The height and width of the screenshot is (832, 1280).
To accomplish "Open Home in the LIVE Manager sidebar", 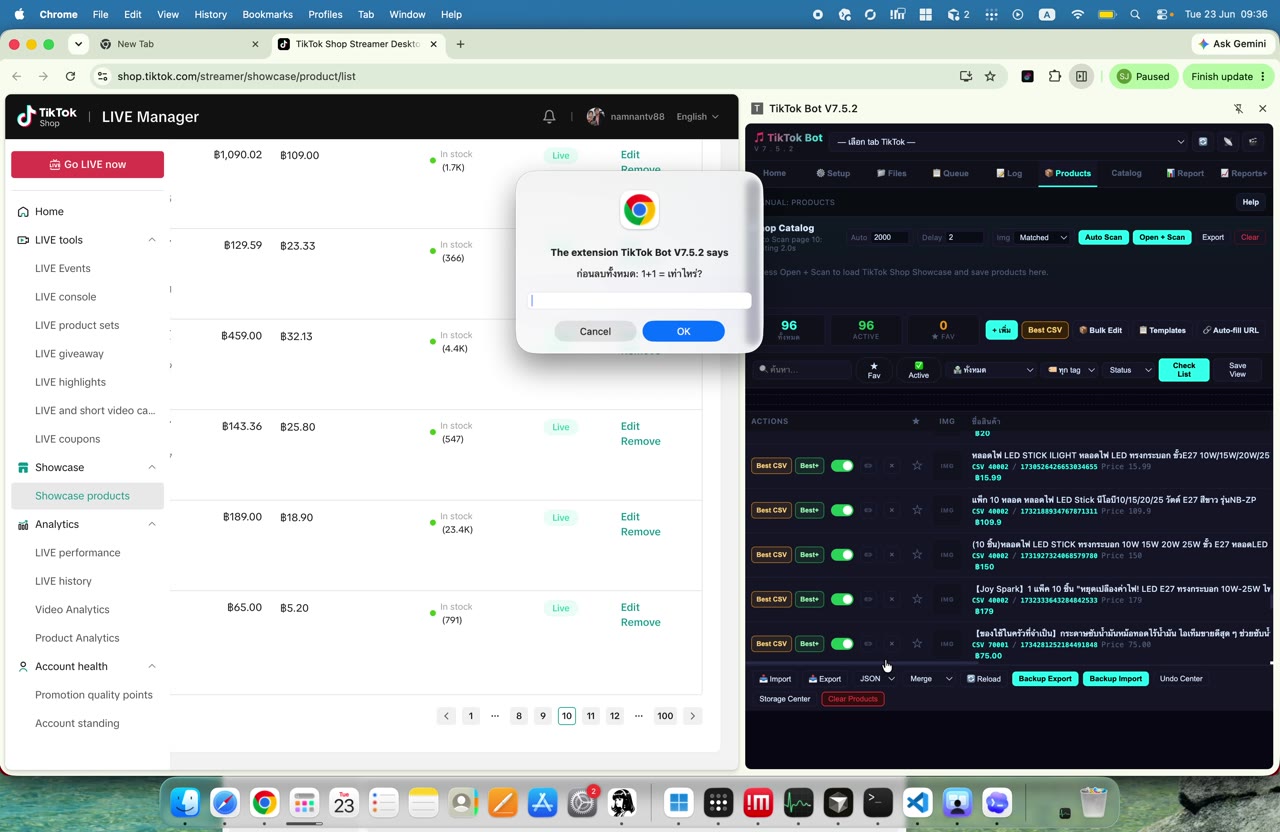I will pos(49,211).
